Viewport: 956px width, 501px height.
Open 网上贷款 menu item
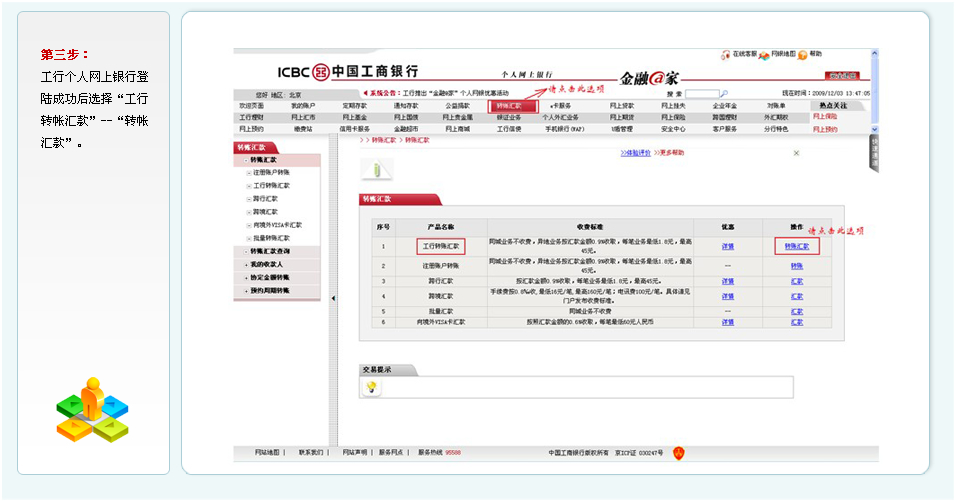point(622,106)
